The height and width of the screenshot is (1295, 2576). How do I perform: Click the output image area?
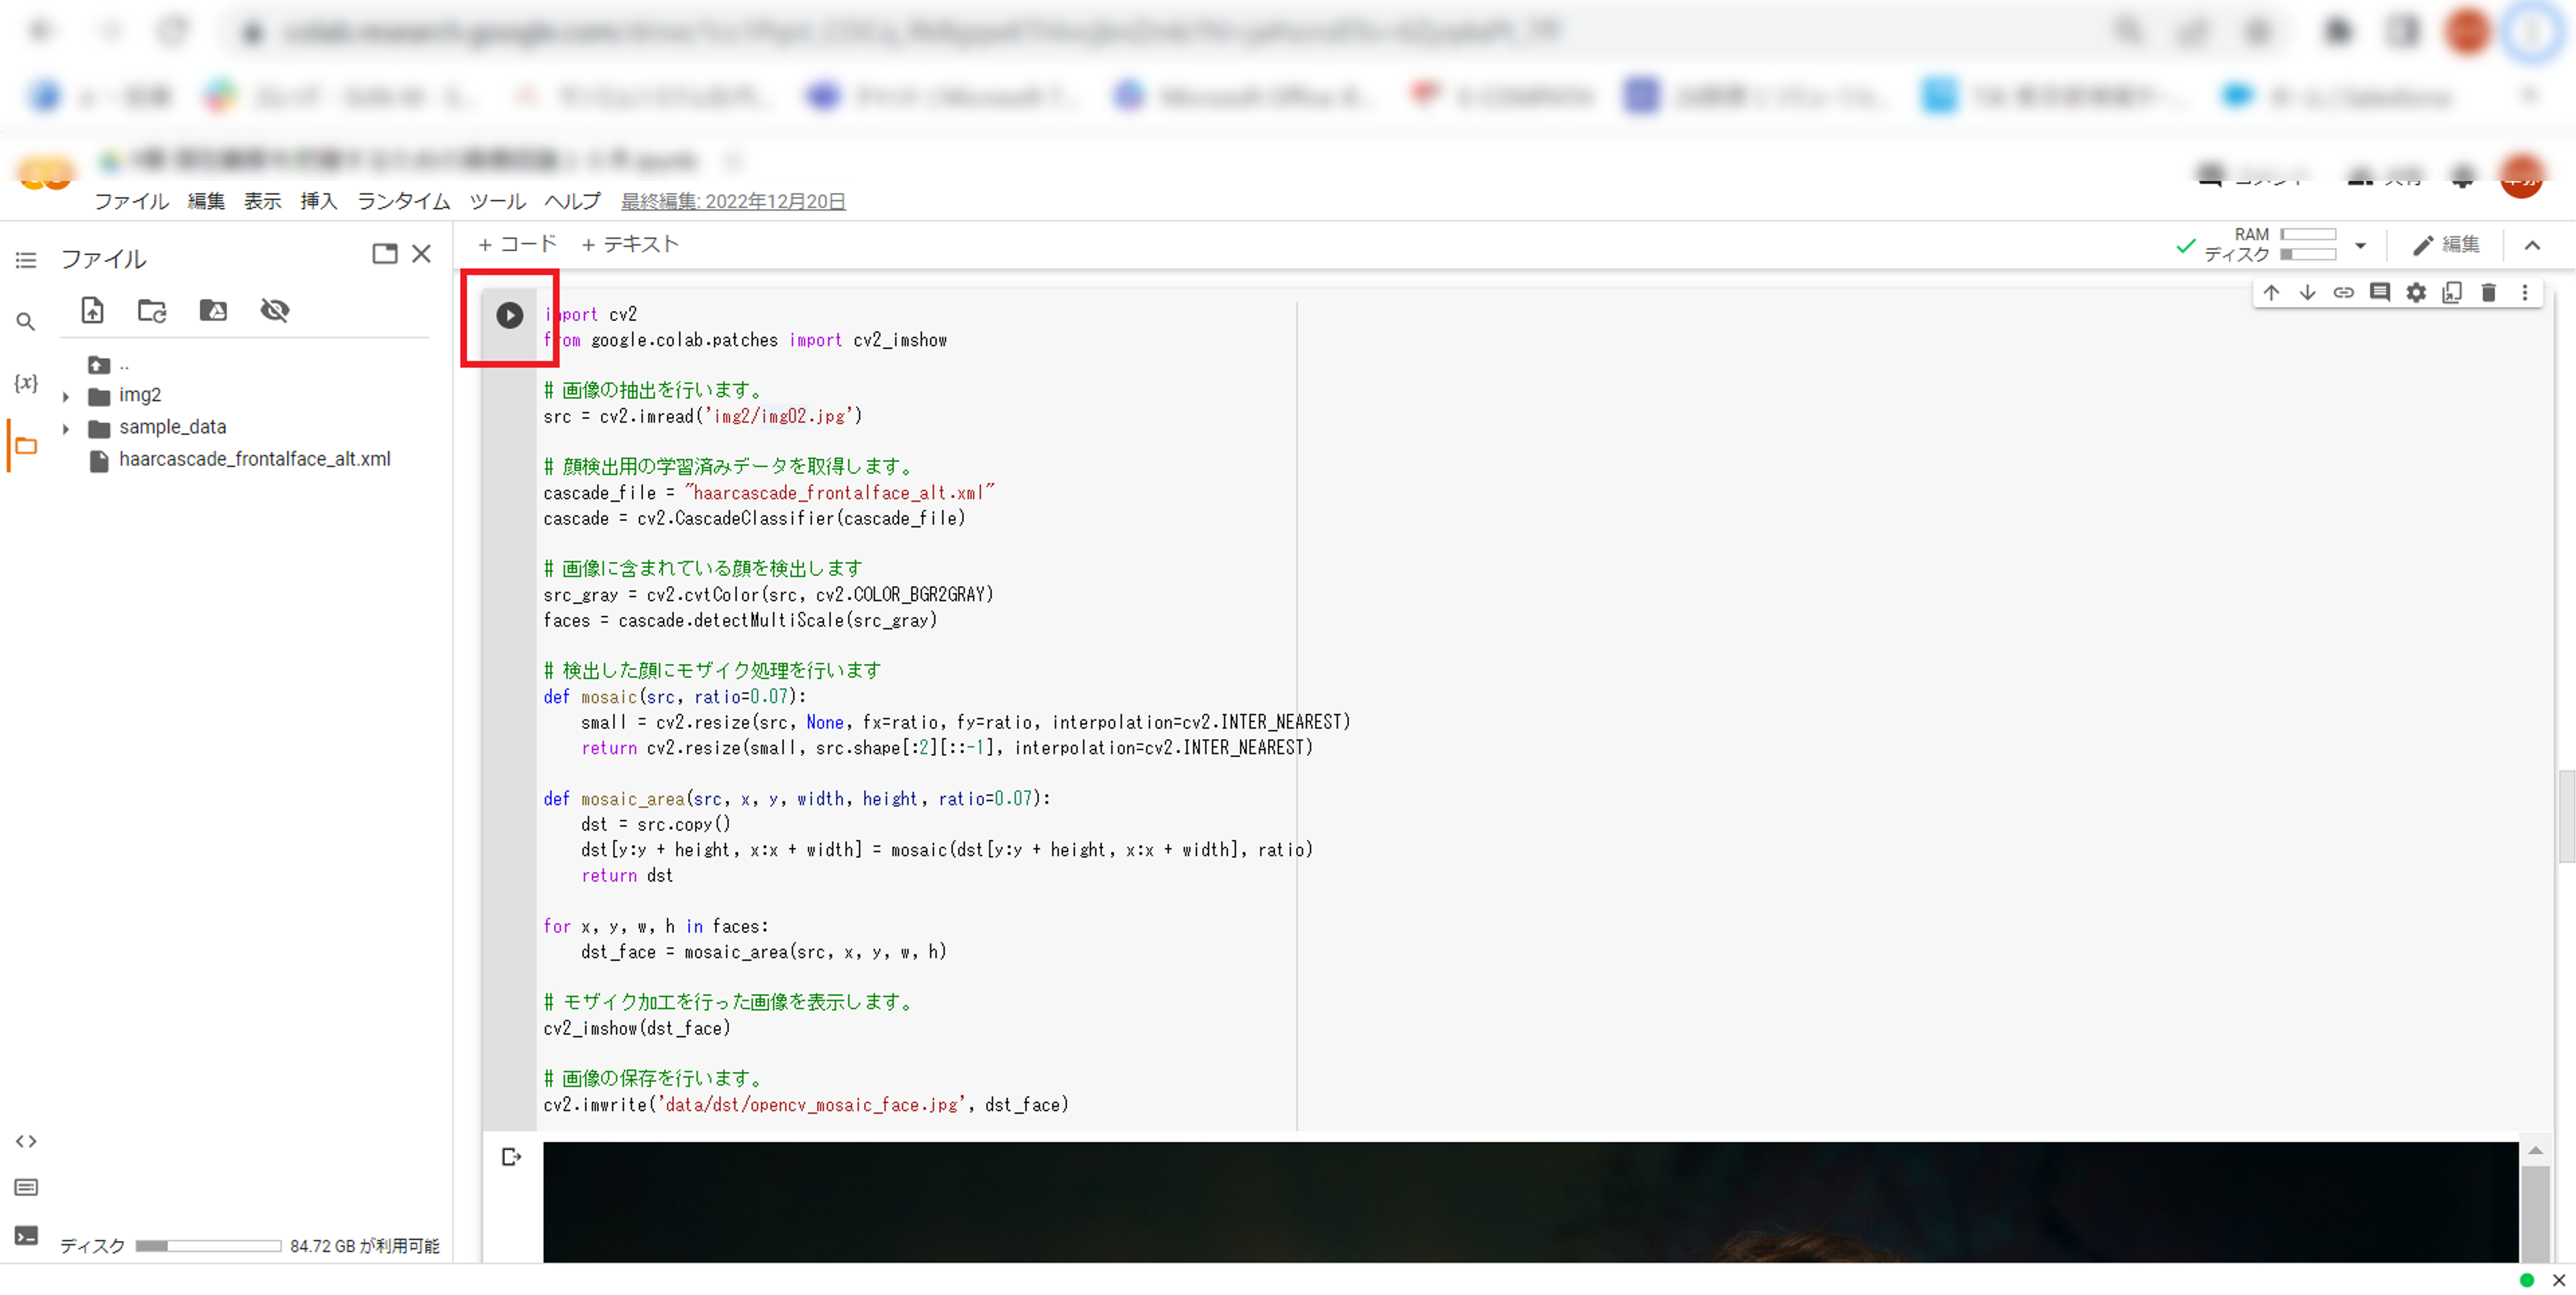(1530, 1201)
